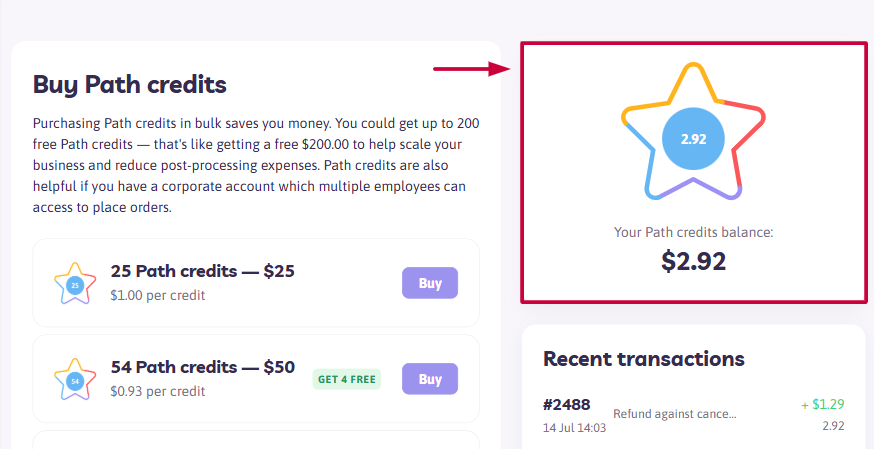Click the Buy Path credits heading
The image size is (874, 449).
coord(130,85)
